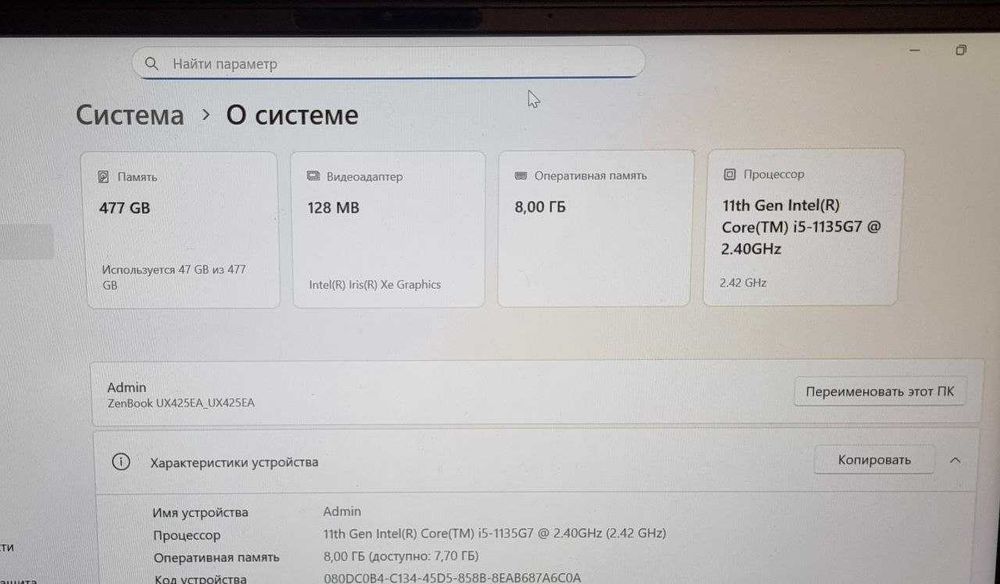
Task: Open the 477 GB storage card
Action: click(183, 230)
